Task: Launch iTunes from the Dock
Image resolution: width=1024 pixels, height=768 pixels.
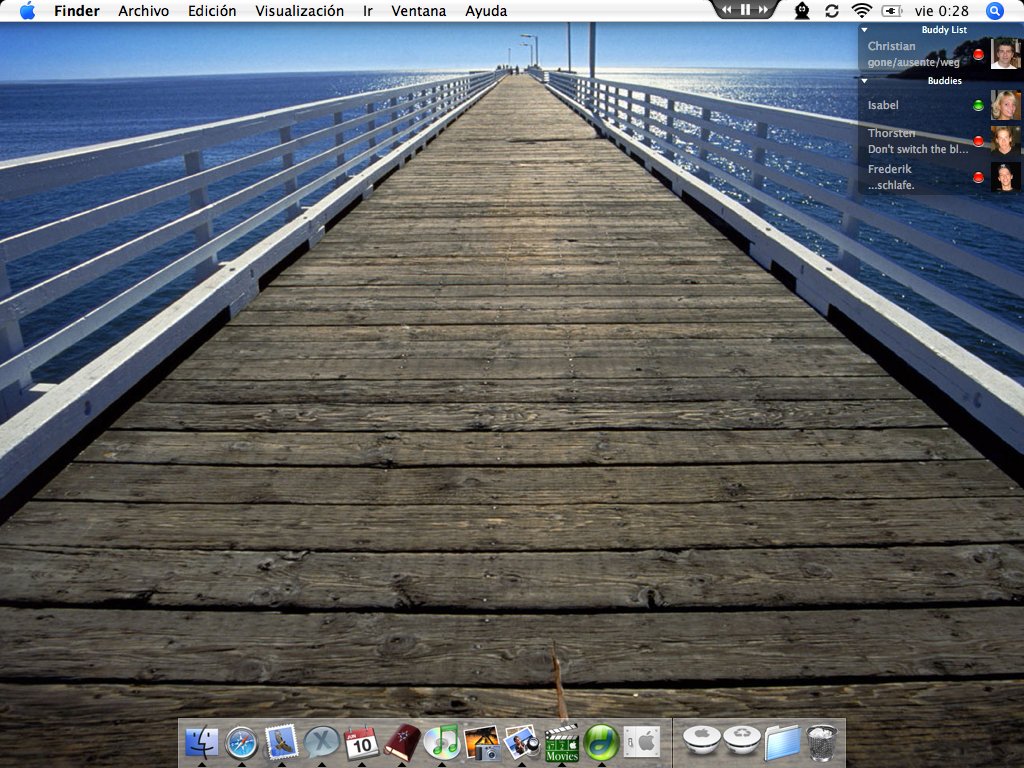Action: pyautogui.click(x=441, y=743)
